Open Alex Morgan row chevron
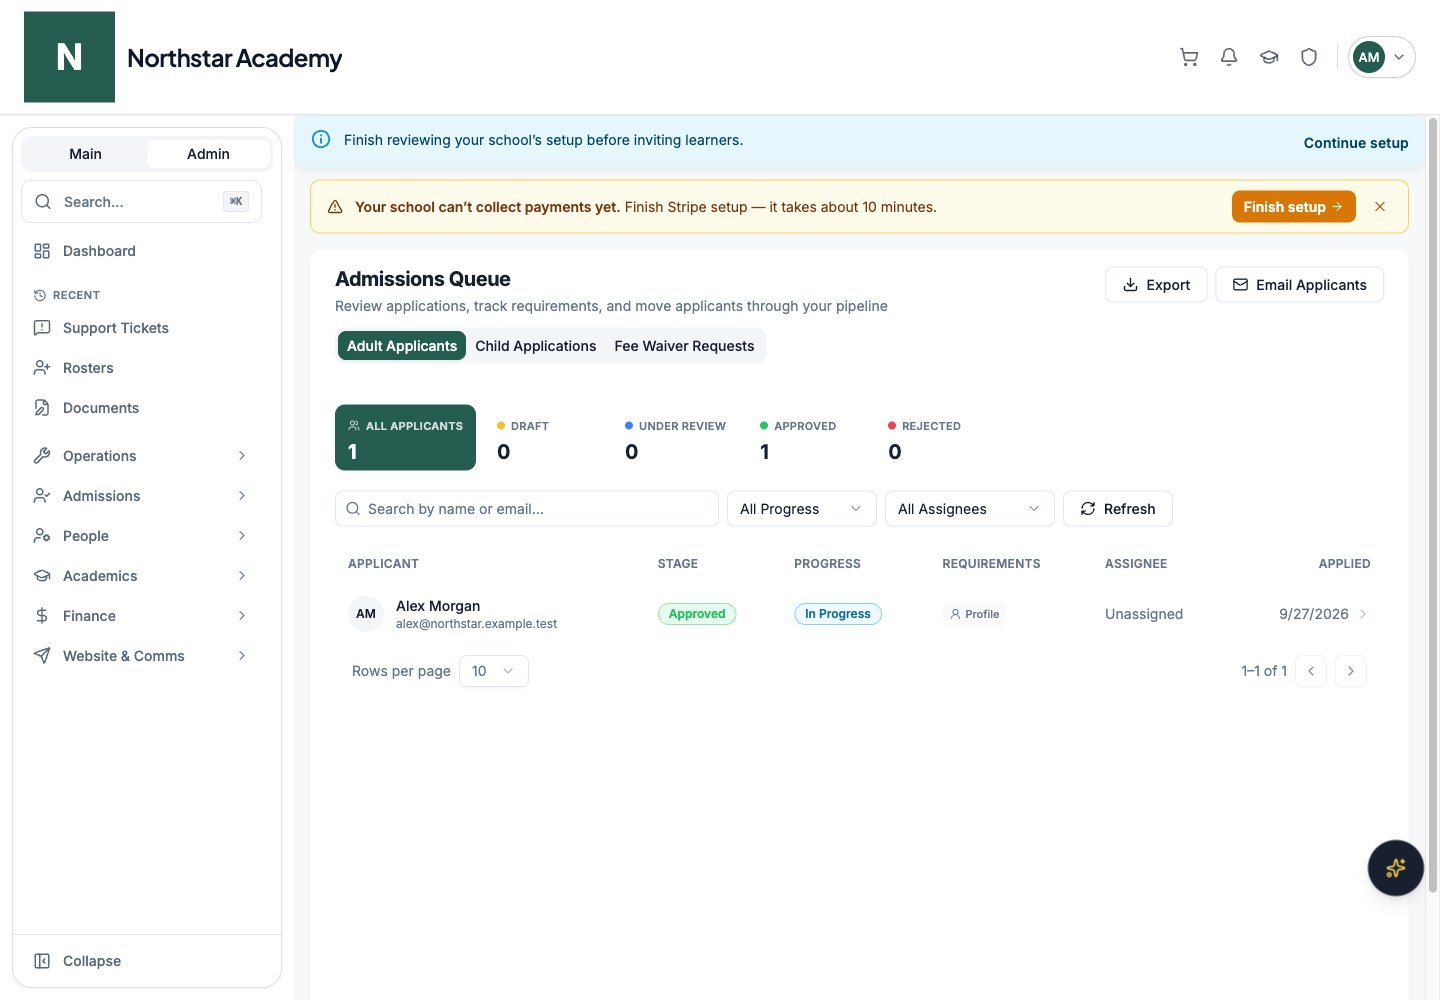 pyautogui.click(x=1363, y=614)
